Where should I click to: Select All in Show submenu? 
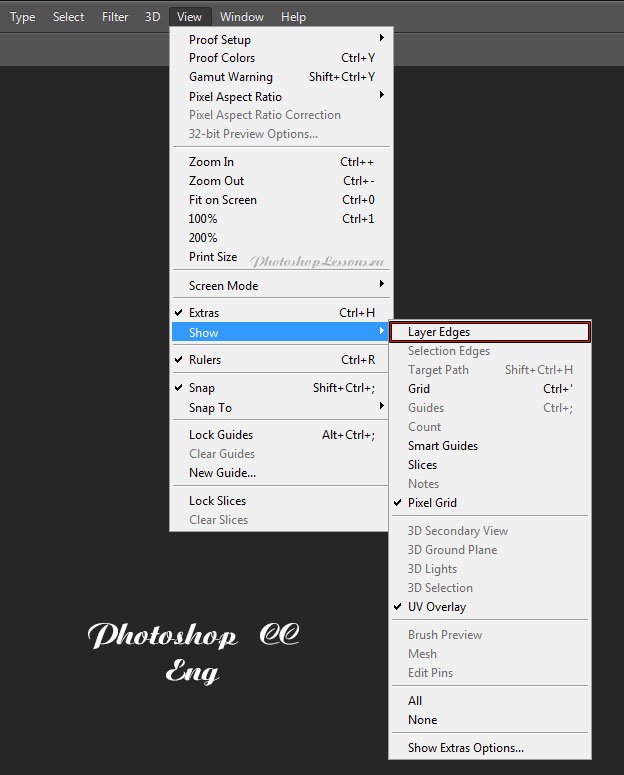click(490, 701)
